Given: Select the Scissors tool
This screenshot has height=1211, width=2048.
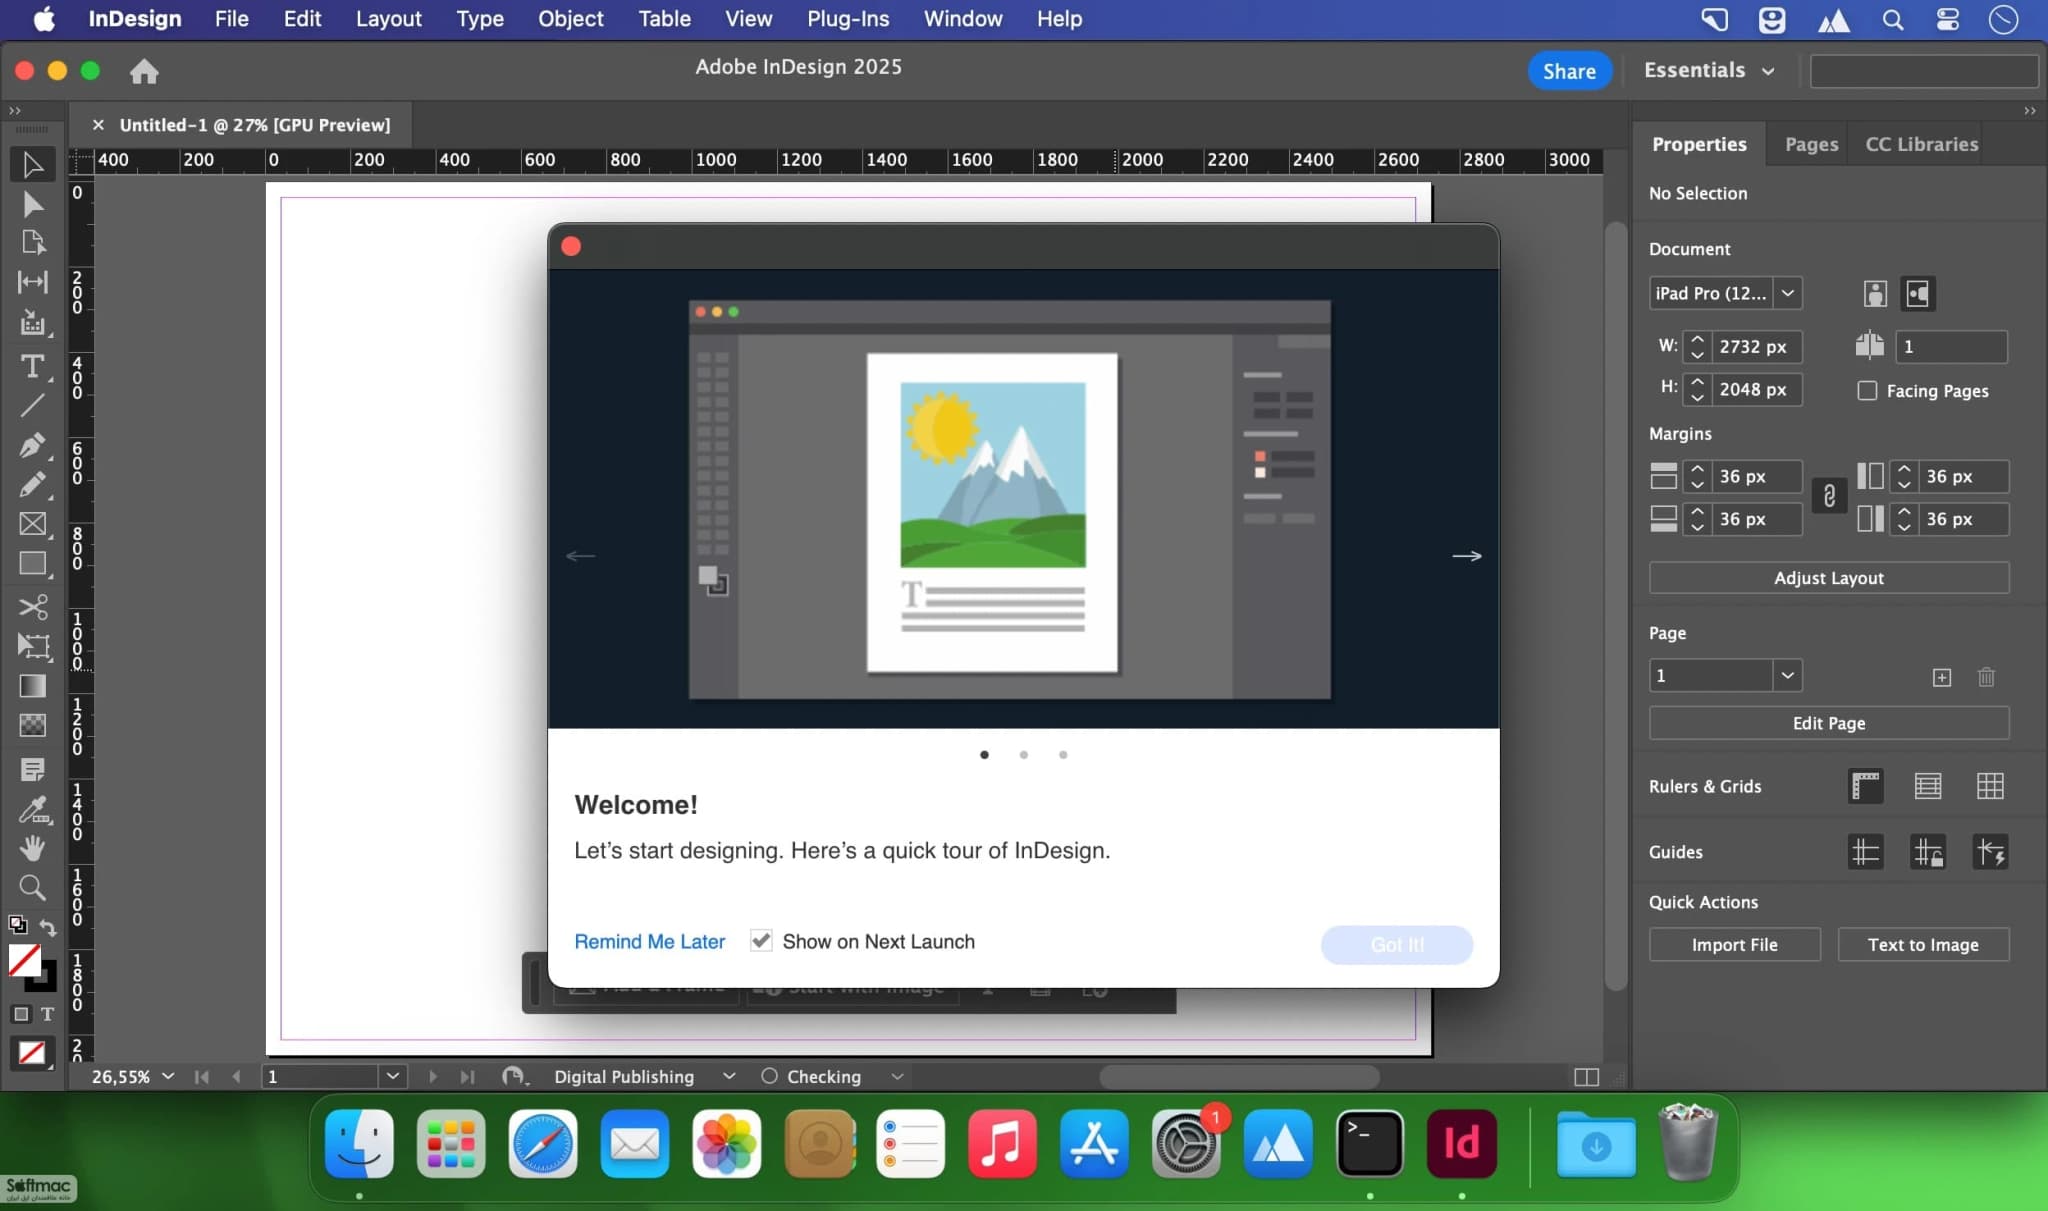Looking at the screenshot, I should point(32,607).
